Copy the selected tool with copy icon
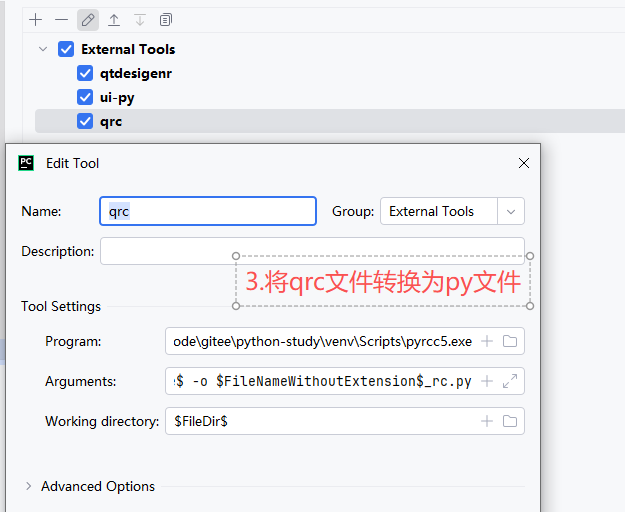625x512 pixels. click(x=166, y=20)
